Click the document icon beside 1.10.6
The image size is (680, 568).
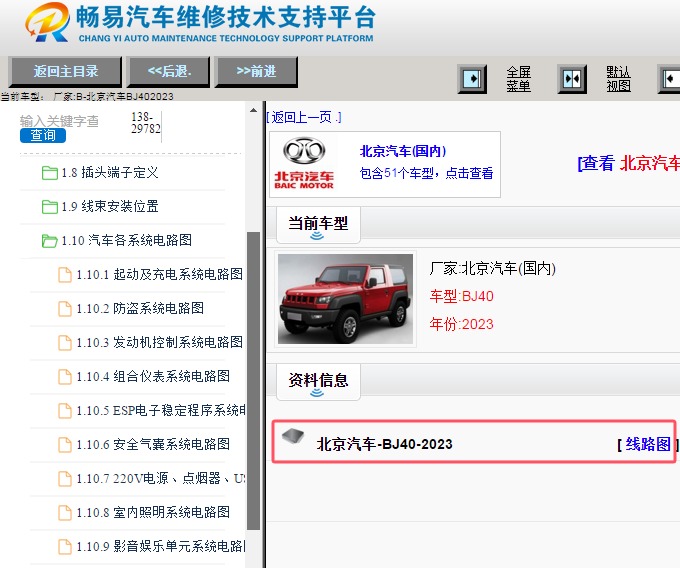(65, 444)
